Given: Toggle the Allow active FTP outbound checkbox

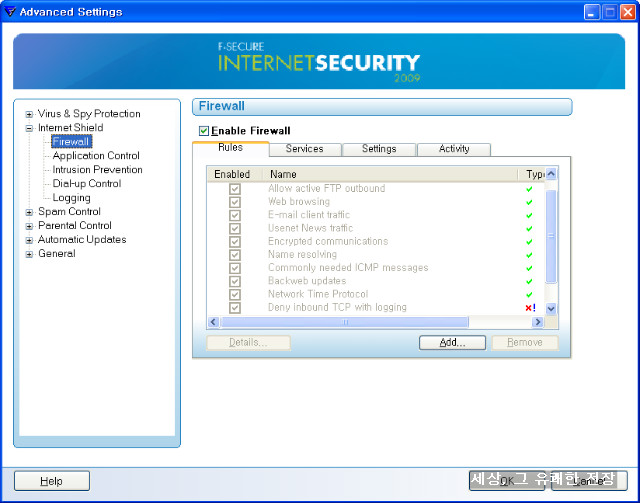Looking at the screenshot, I should (x=235, y=189).
